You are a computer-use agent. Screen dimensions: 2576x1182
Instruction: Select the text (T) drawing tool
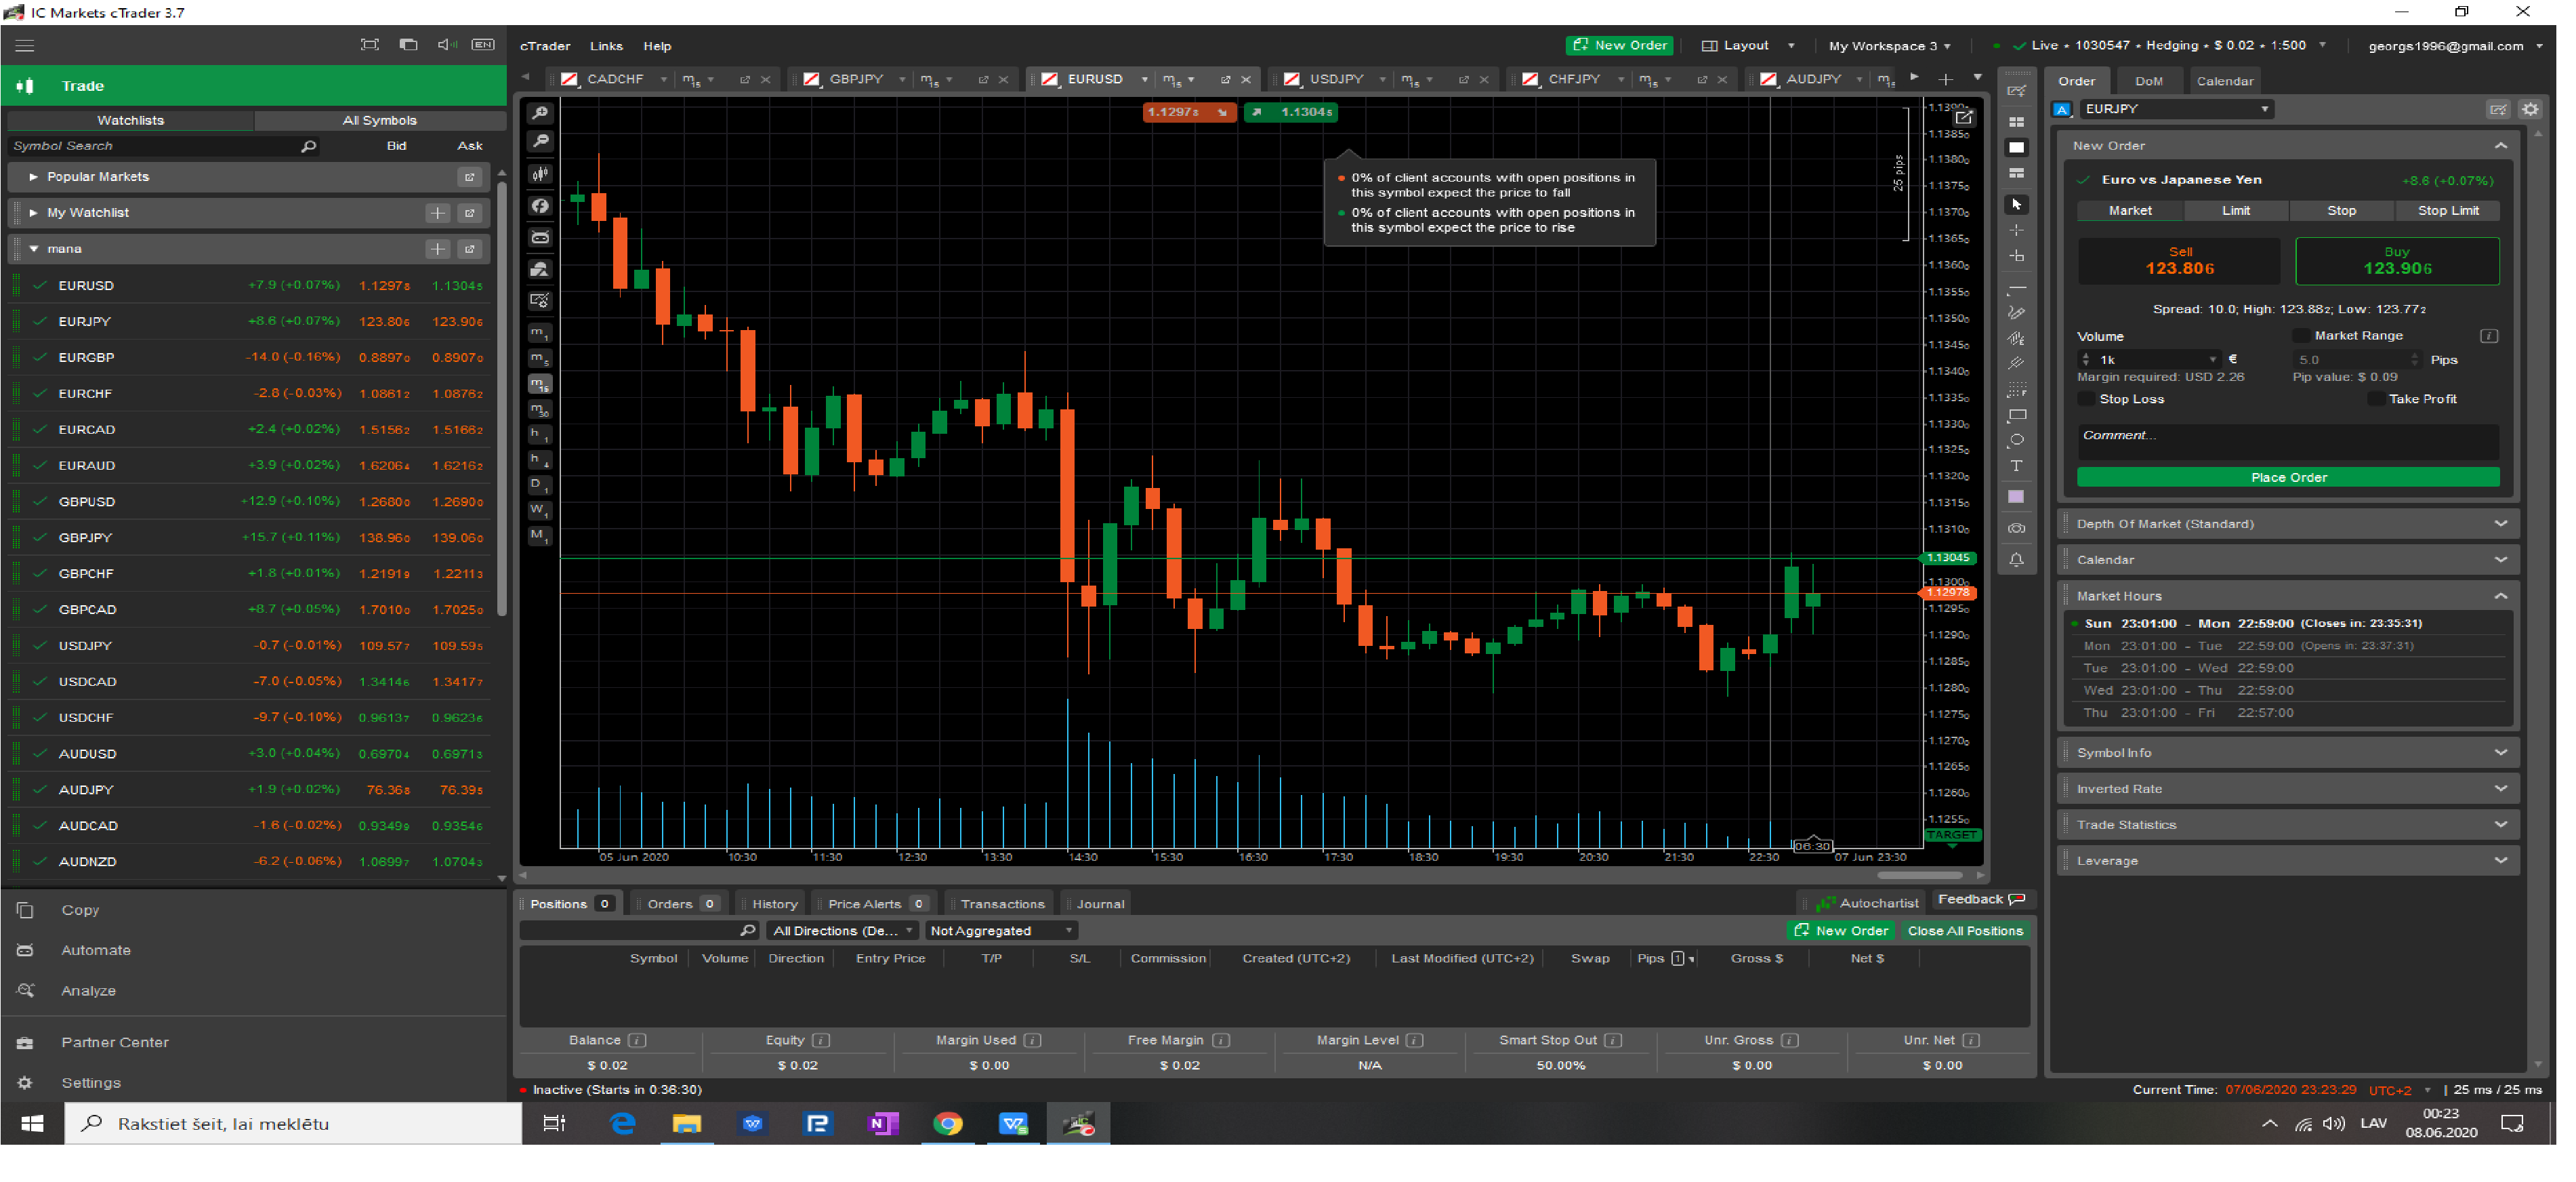(x=2016, y=466)
